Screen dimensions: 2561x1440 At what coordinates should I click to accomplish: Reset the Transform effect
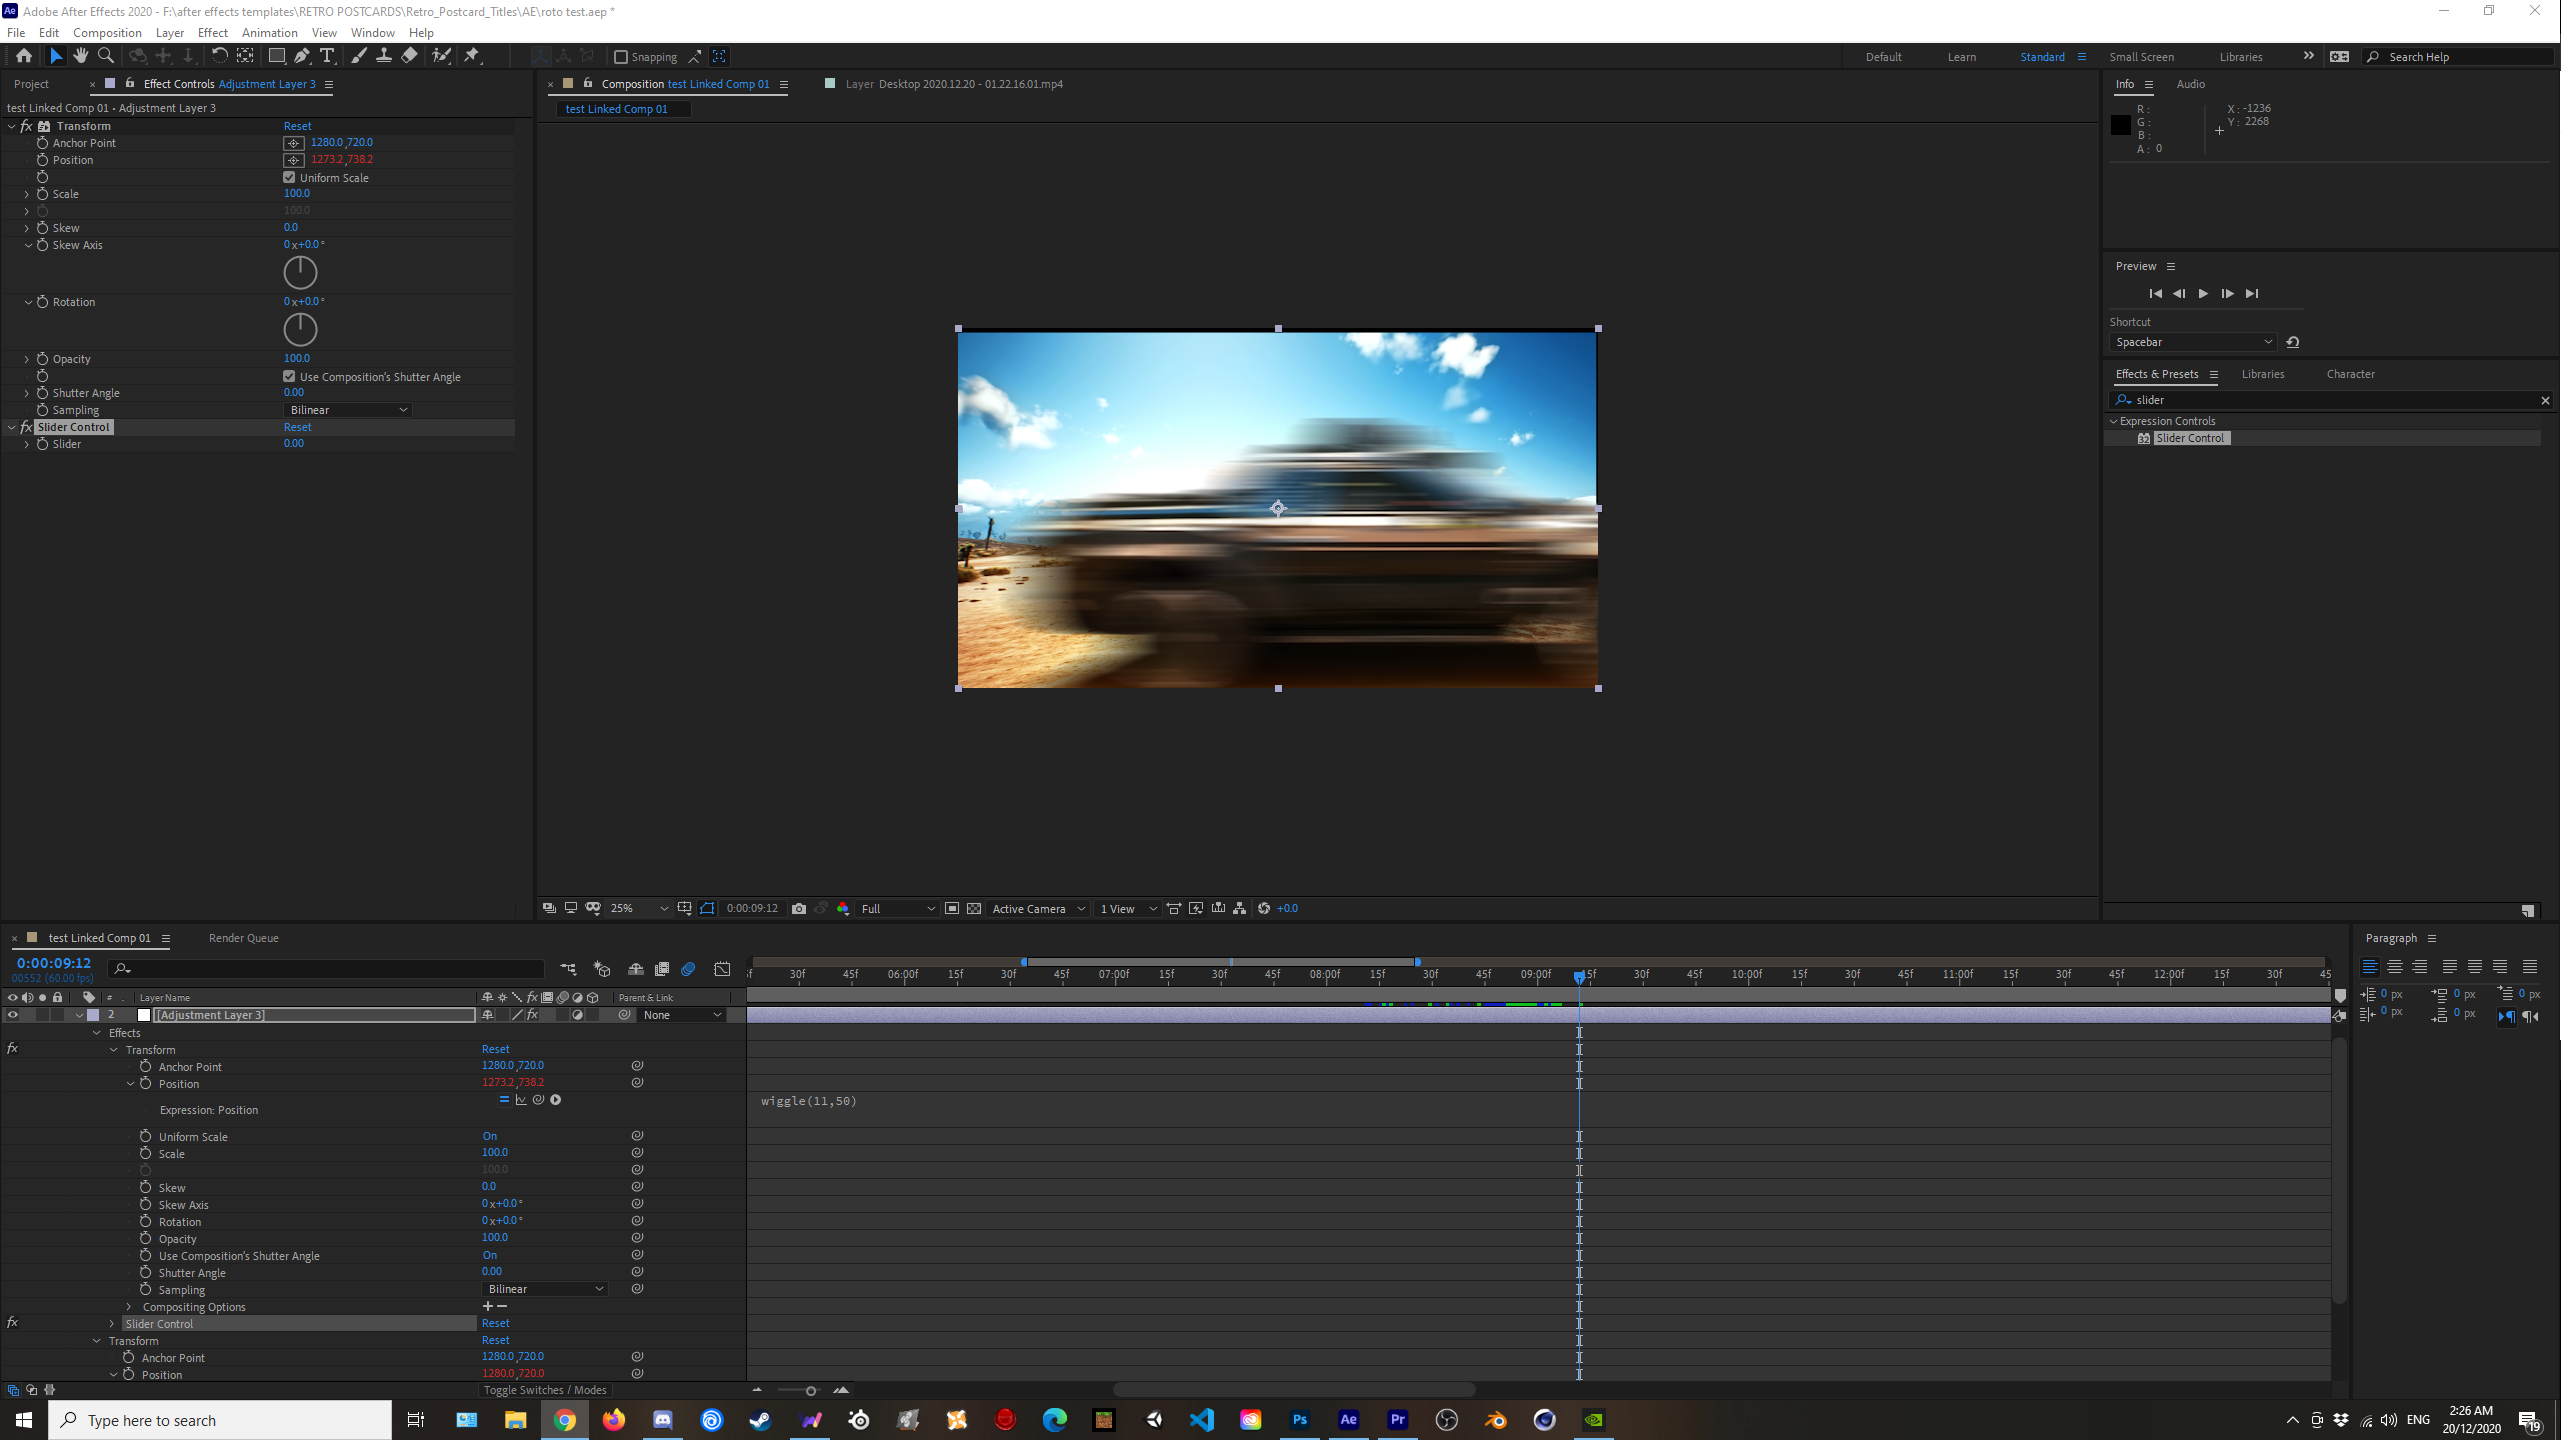pos(295,125)
